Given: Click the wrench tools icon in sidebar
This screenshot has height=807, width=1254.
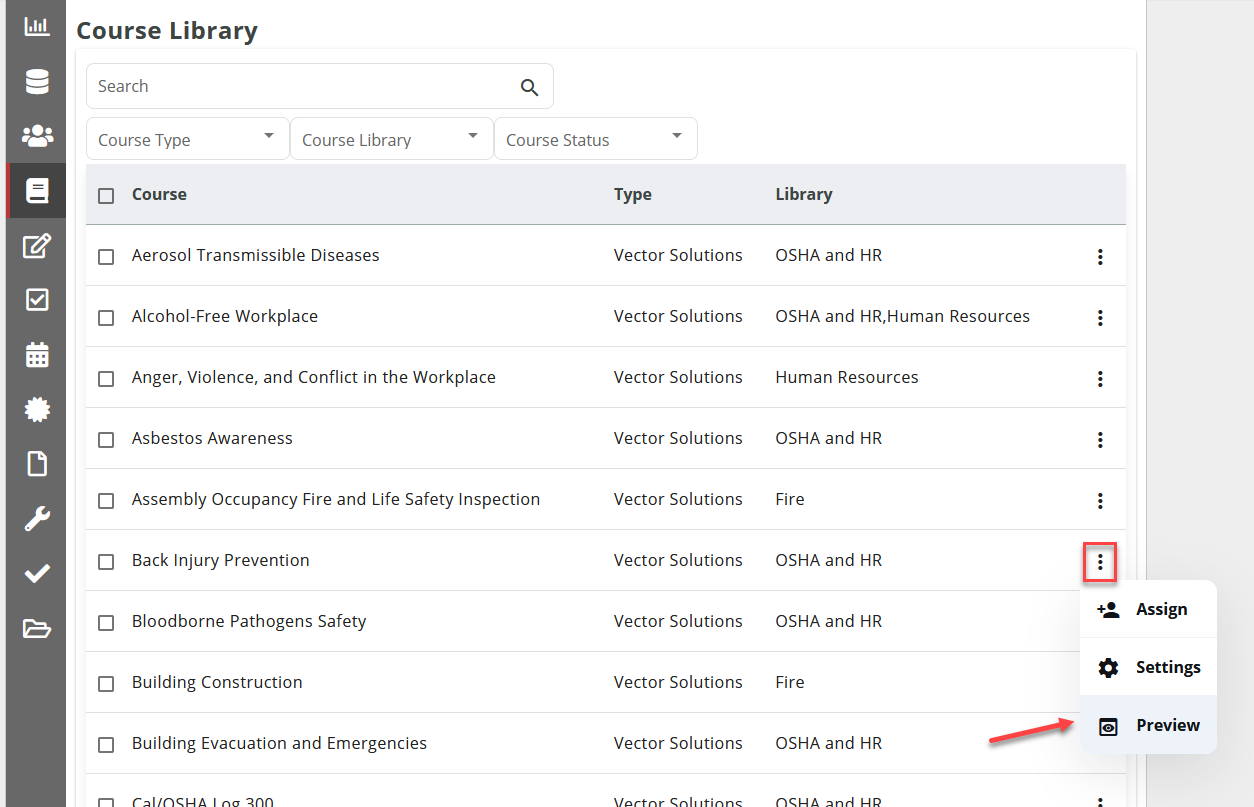Looking at the screenshot, I should 36,518.
